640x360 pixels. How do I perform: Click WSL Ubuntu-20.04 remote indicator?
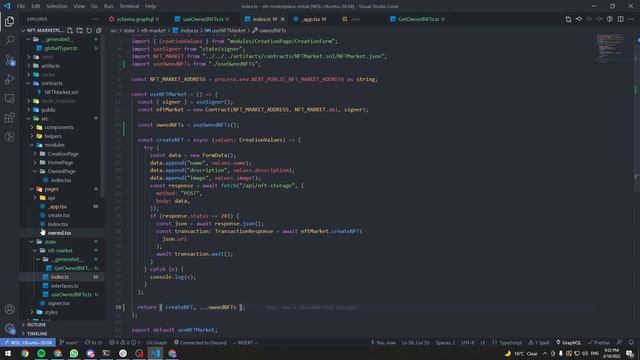point(28,342)
